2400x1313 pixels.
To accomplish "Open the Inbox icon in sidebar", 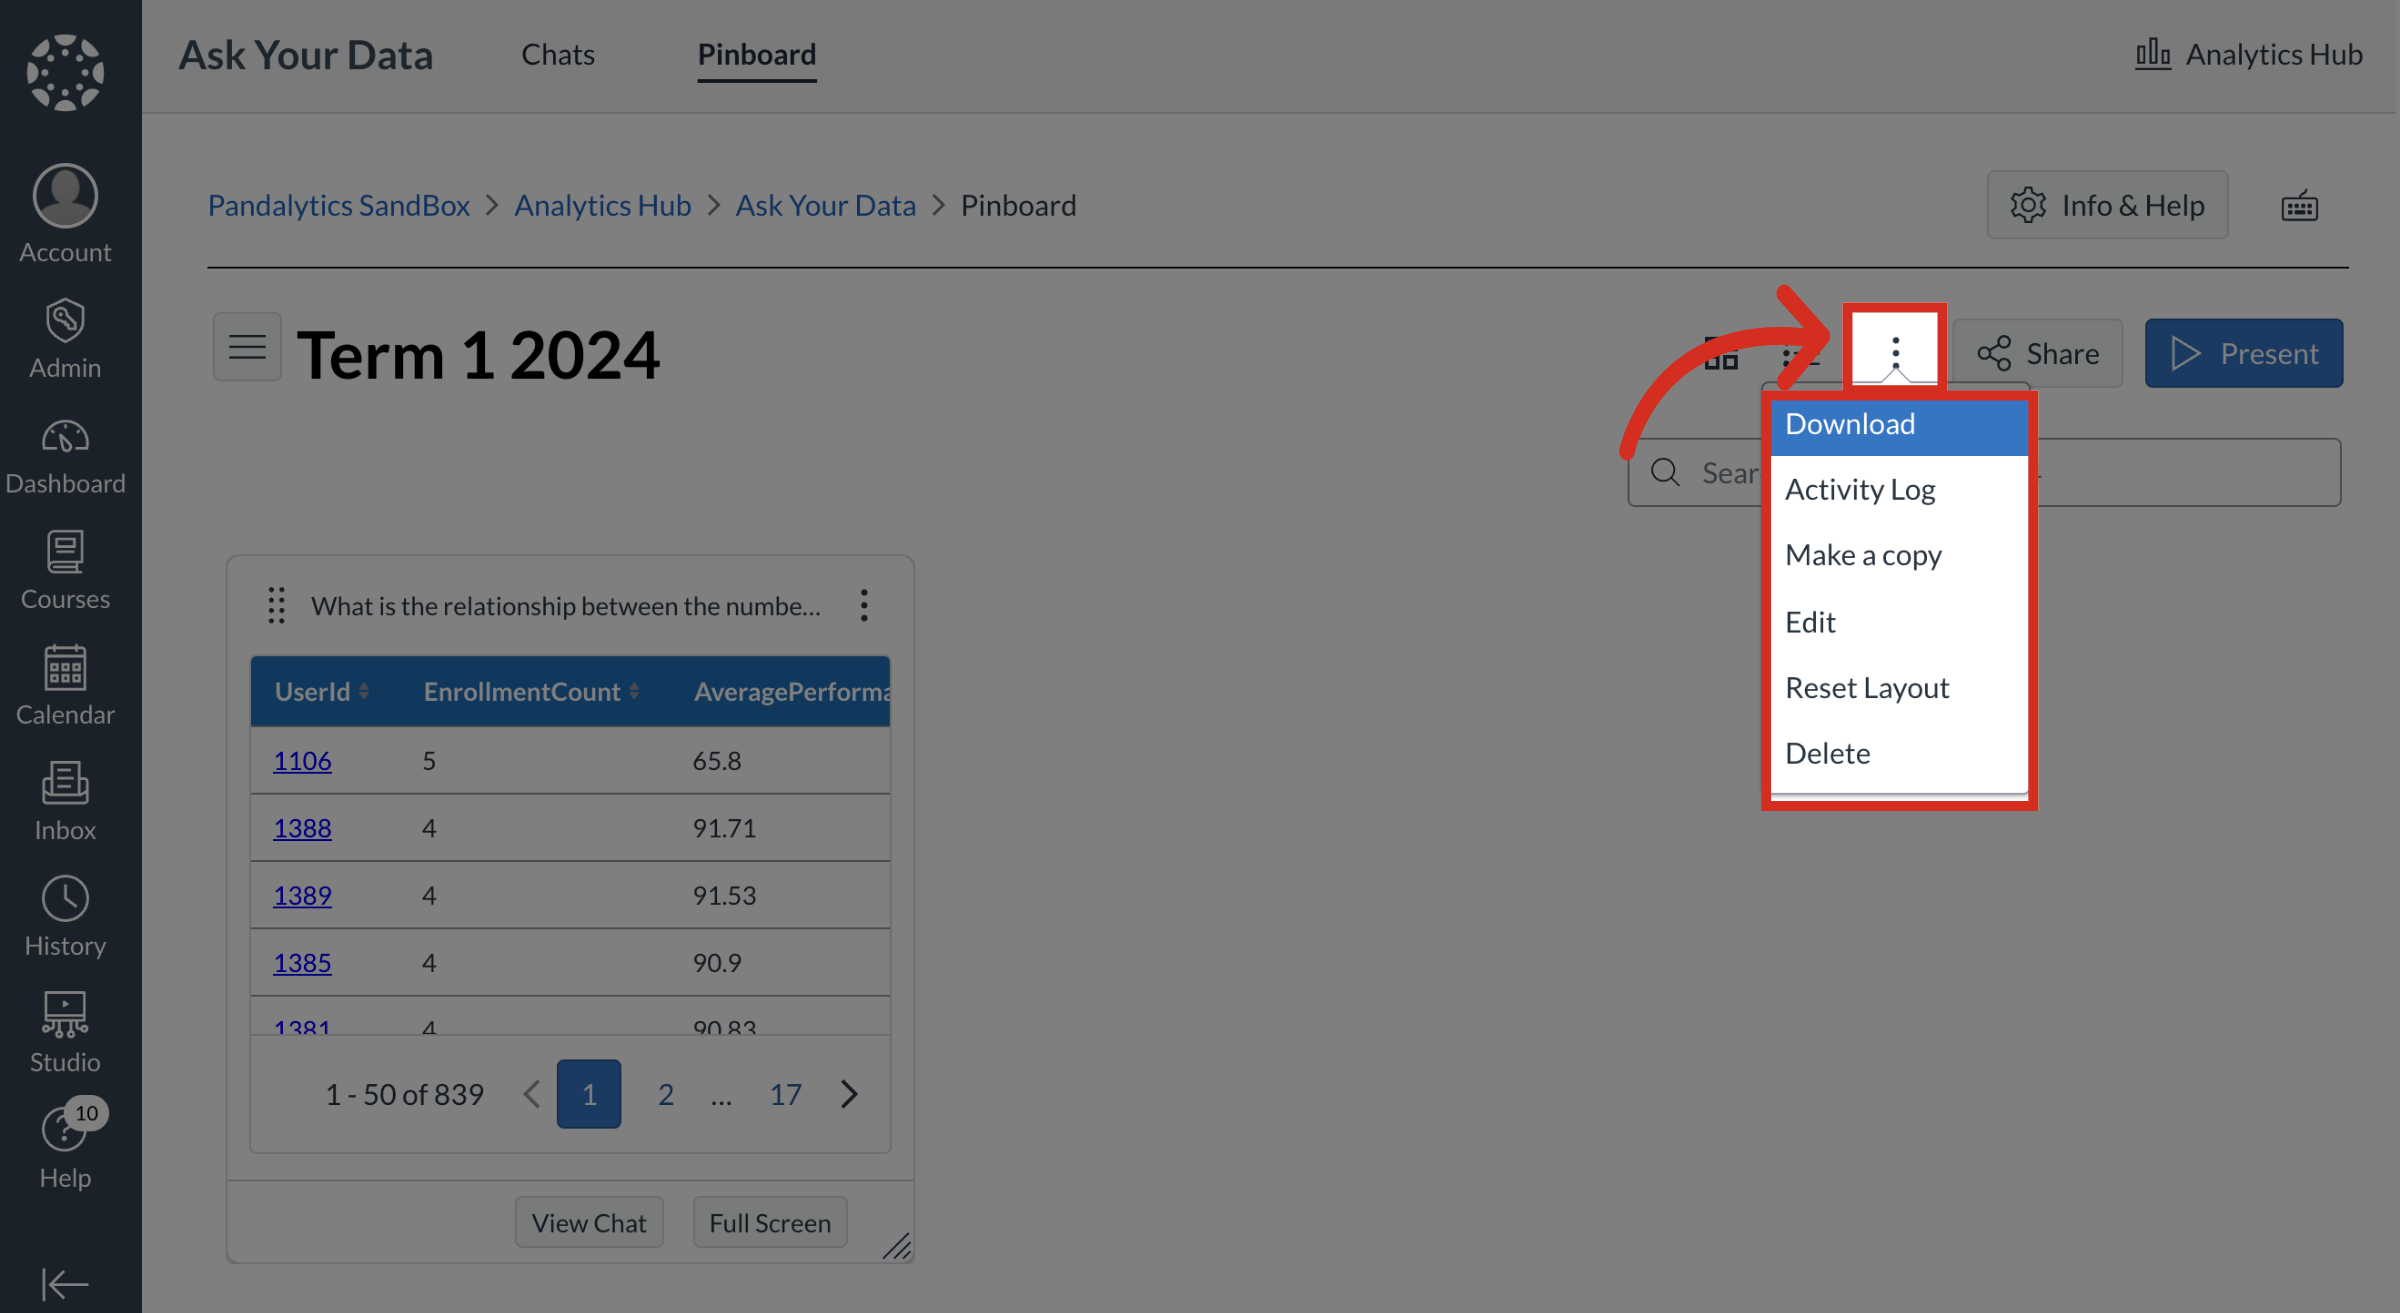I will coord(65,783).
